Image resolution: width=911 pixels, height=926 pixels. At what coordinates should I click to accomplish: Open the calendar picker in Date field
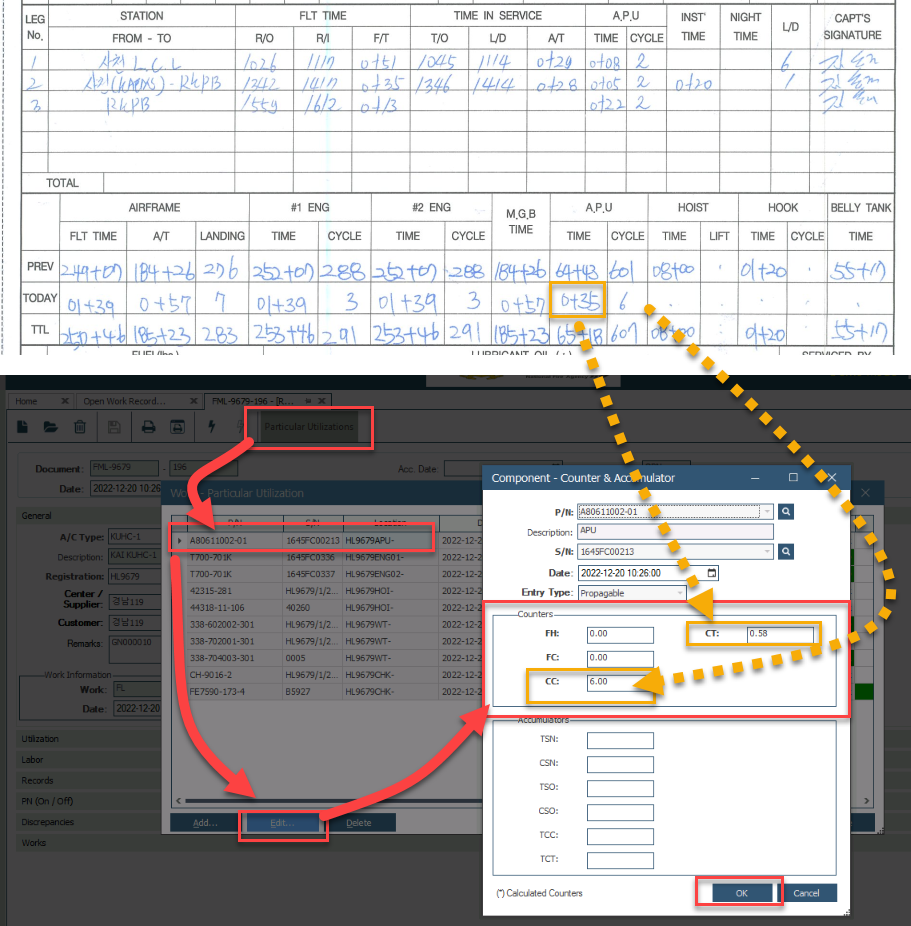pyautogui.click(x=712, y=573)
